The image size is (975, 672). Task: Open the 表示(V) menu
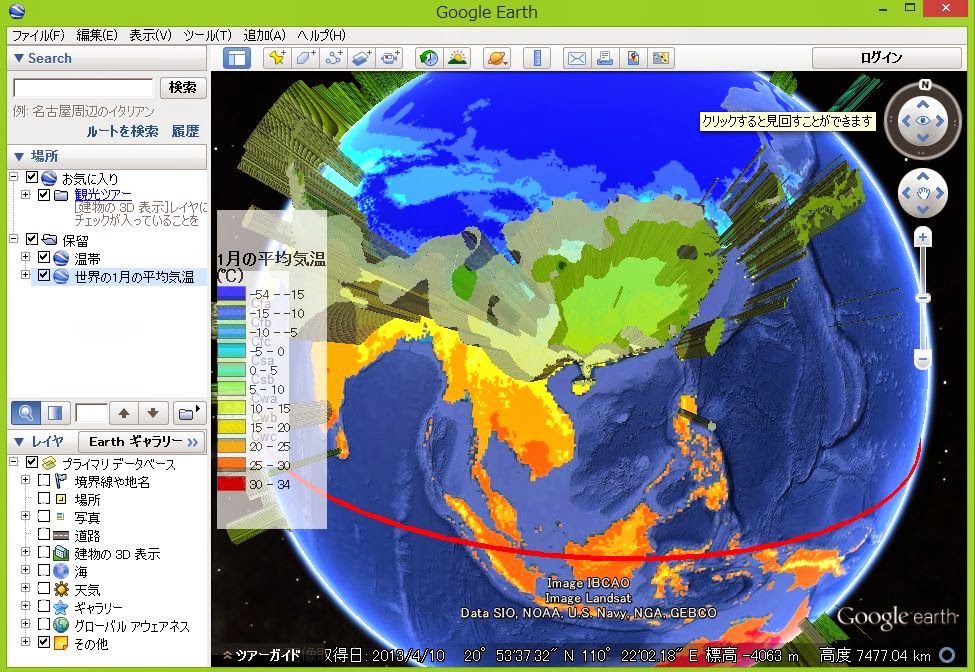(x=150, y=35)
